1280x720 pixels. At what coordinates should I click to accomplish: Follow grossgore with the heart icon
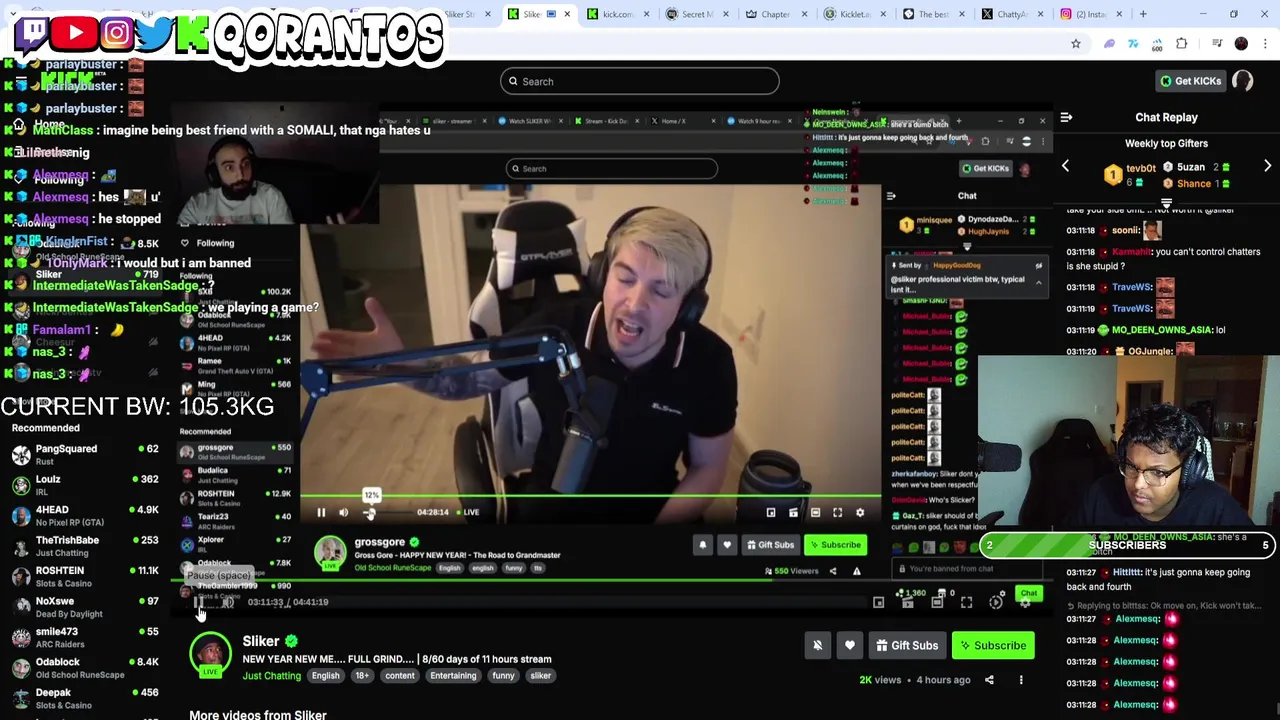(727, 545)
